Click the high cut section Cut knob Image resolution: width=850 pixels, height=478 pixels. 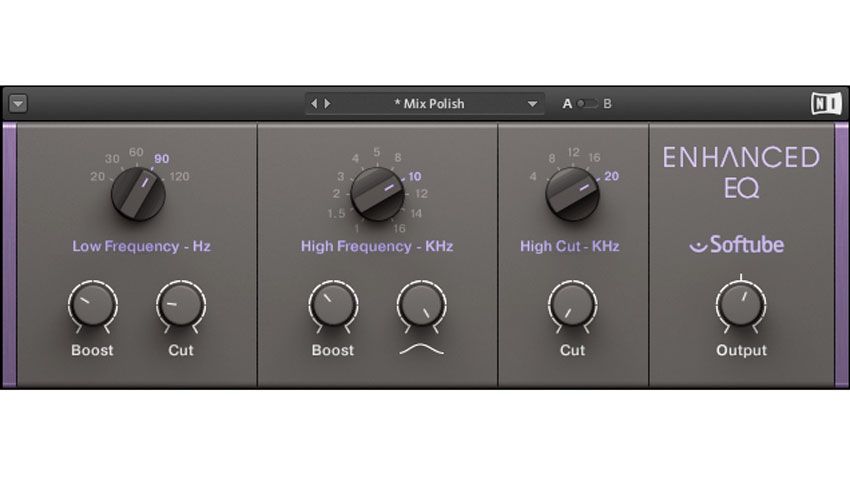[x=572, y=305]
